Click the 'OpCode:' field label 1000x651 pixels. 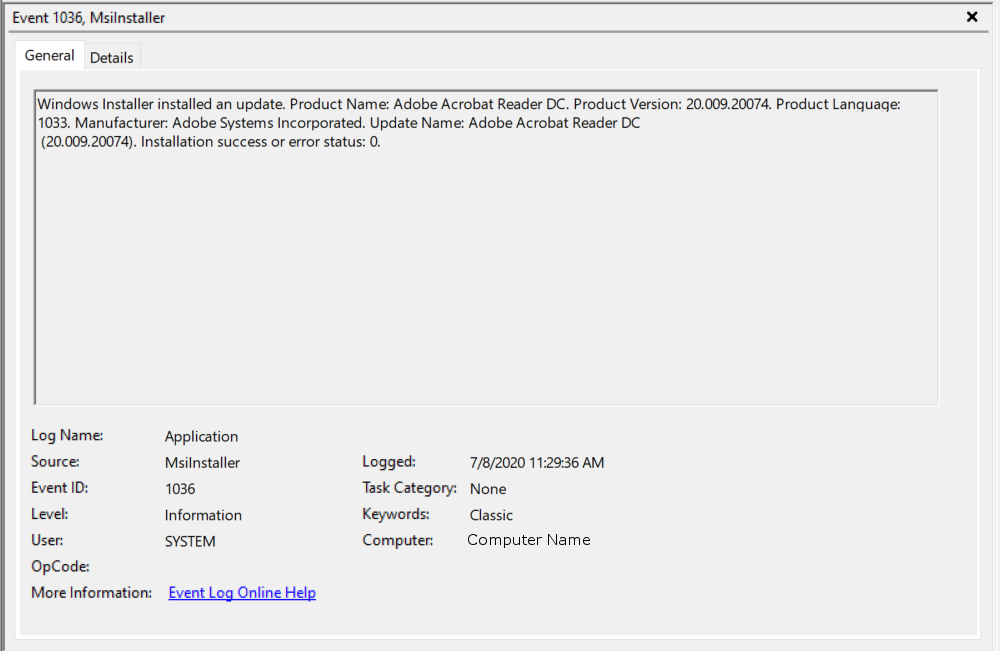coord(61,566)
